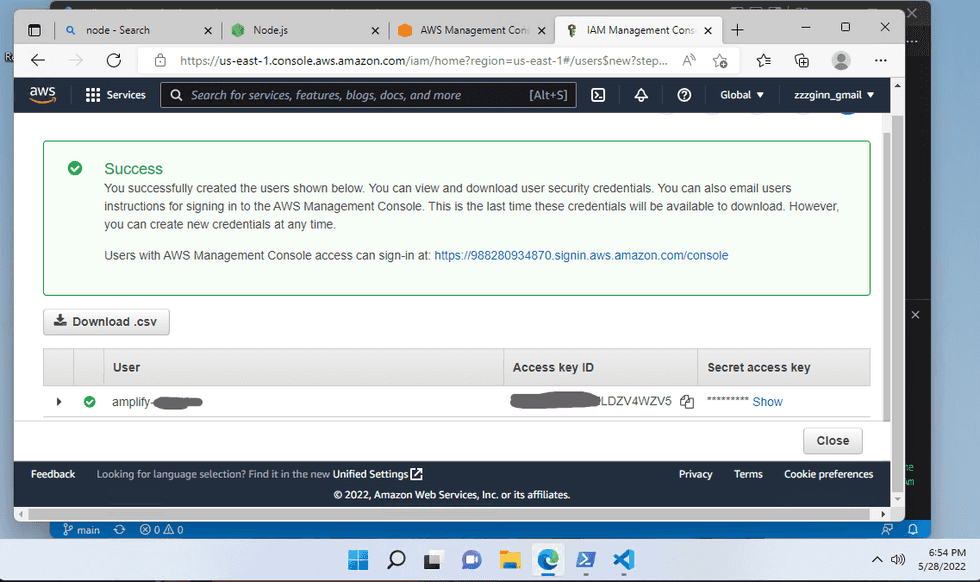Open Unified Settings link

(x=378, y=474)
